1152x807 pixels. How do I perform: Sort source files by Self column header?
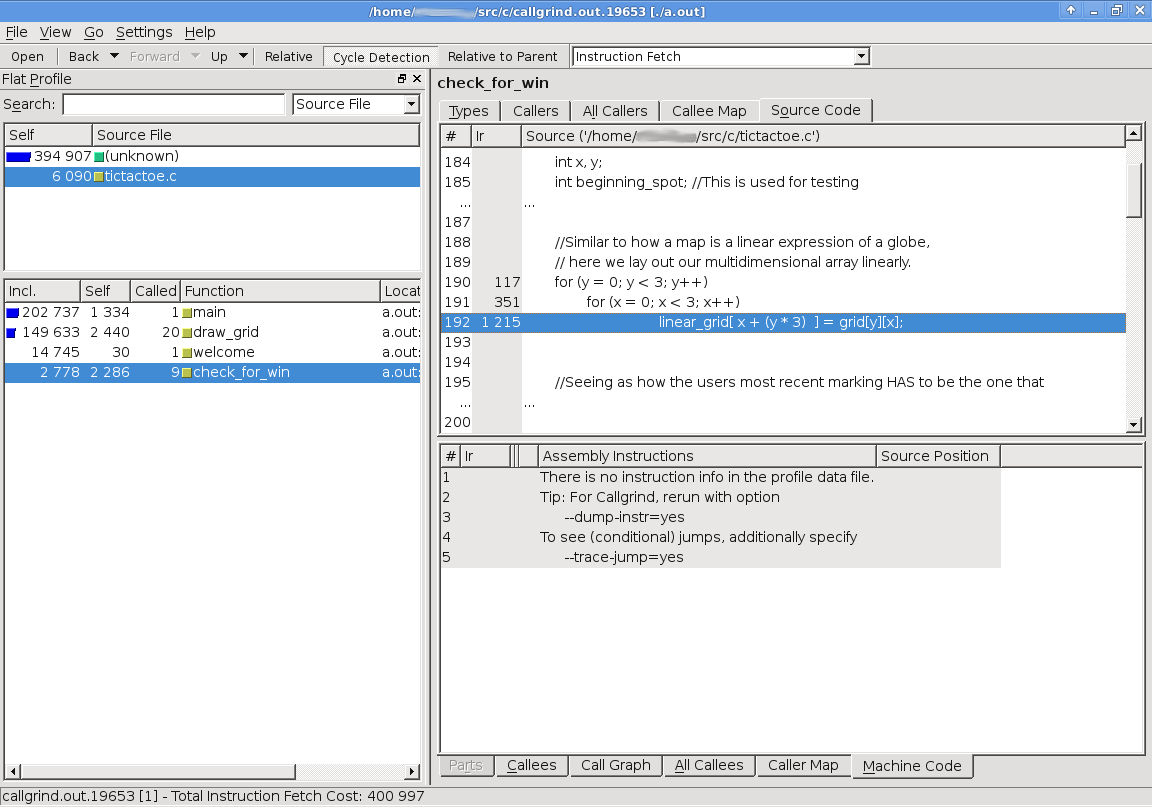48,135
